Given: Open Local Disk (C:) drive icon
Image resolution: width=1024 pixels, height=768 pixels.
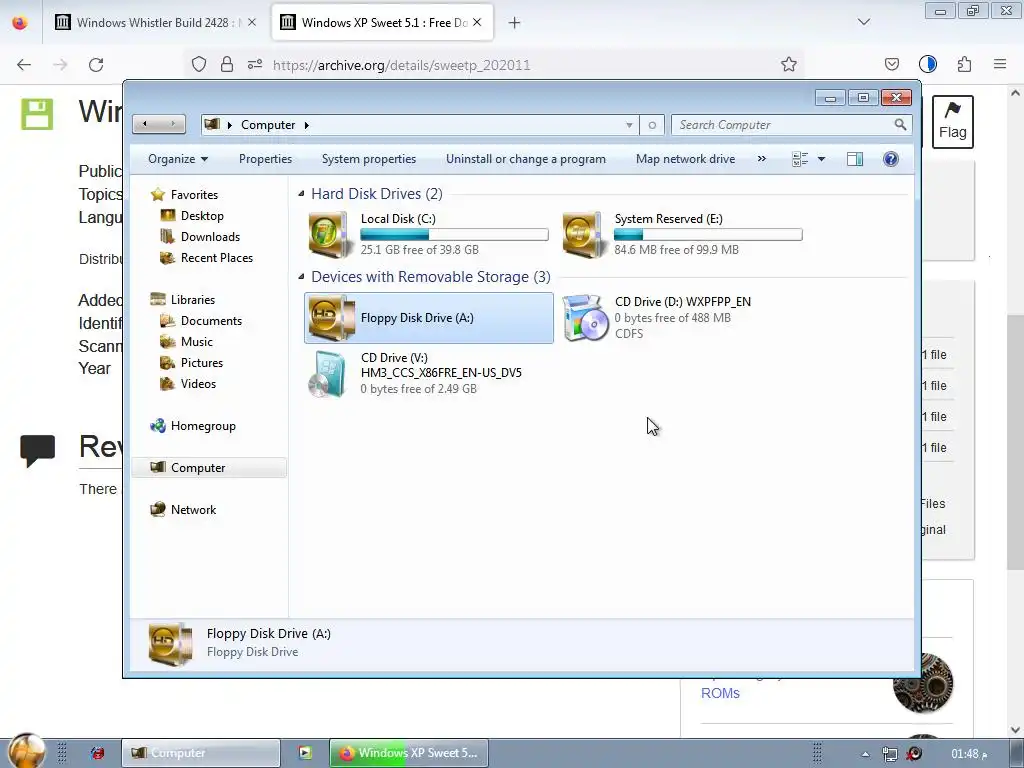Looking at the screenshot, I should pos(328,234).
